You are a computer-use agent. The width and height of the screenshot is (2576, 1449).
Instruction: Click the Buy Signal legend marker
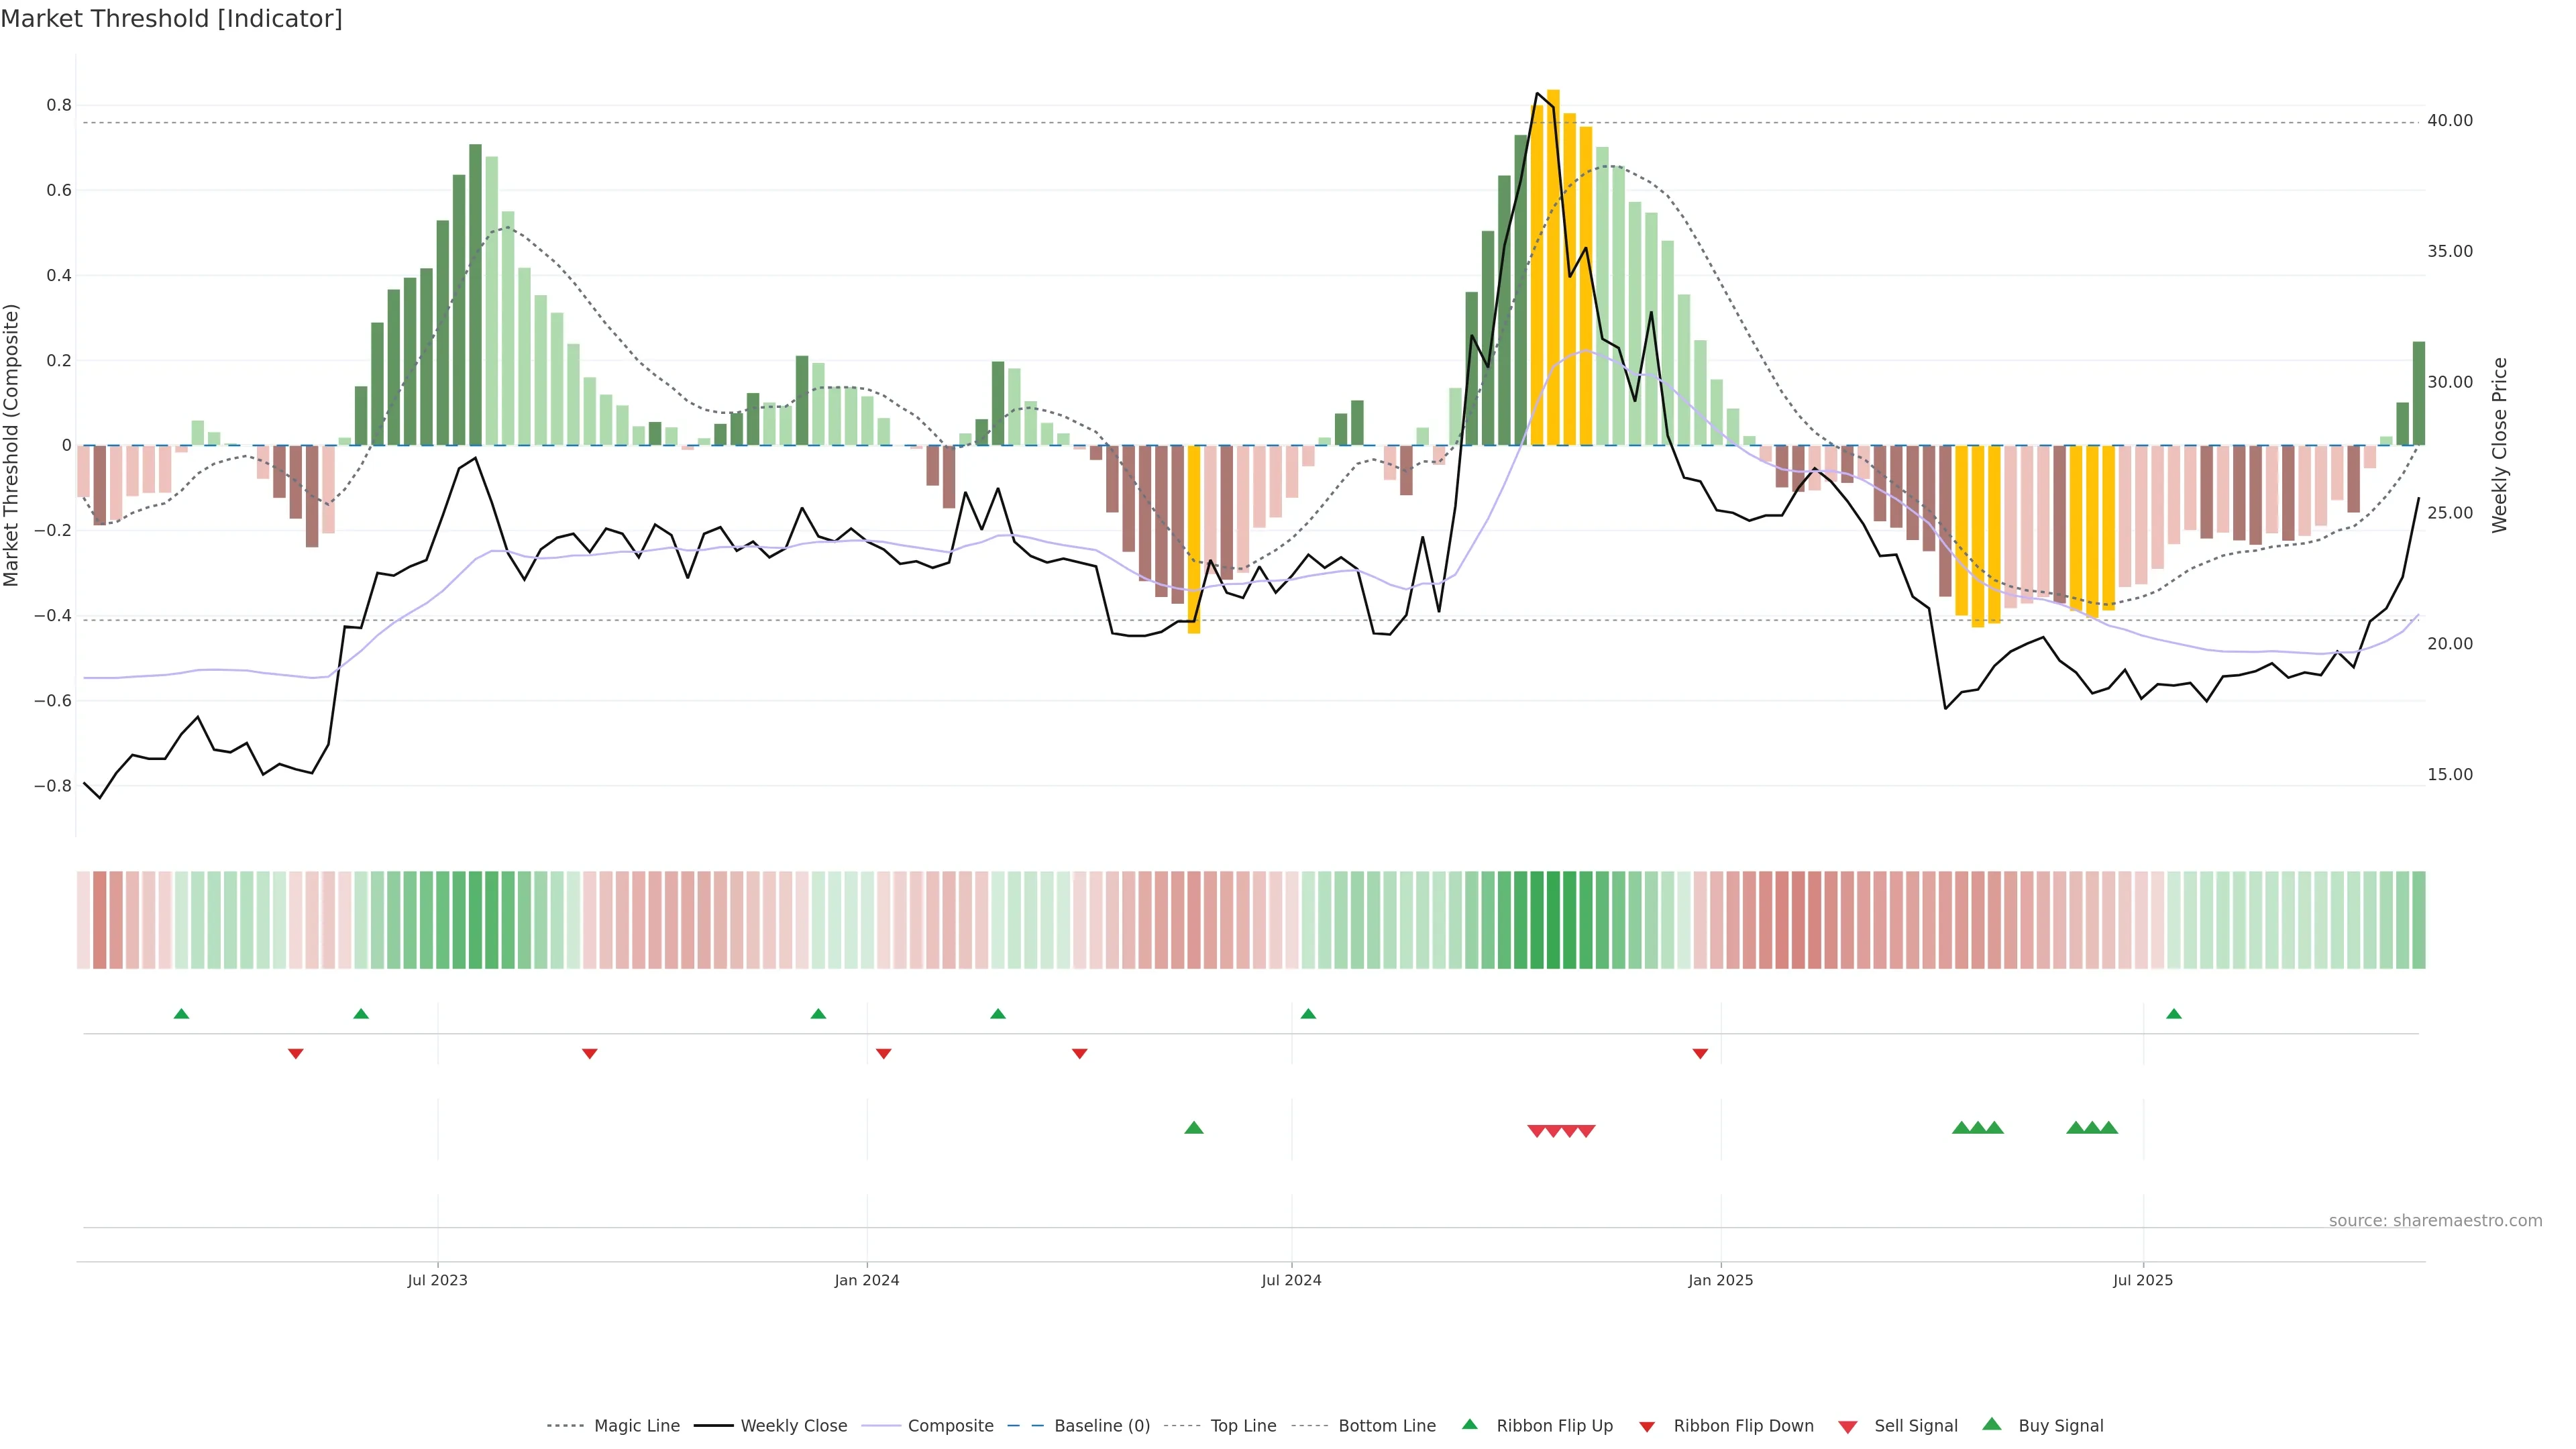[1992, 1424]
